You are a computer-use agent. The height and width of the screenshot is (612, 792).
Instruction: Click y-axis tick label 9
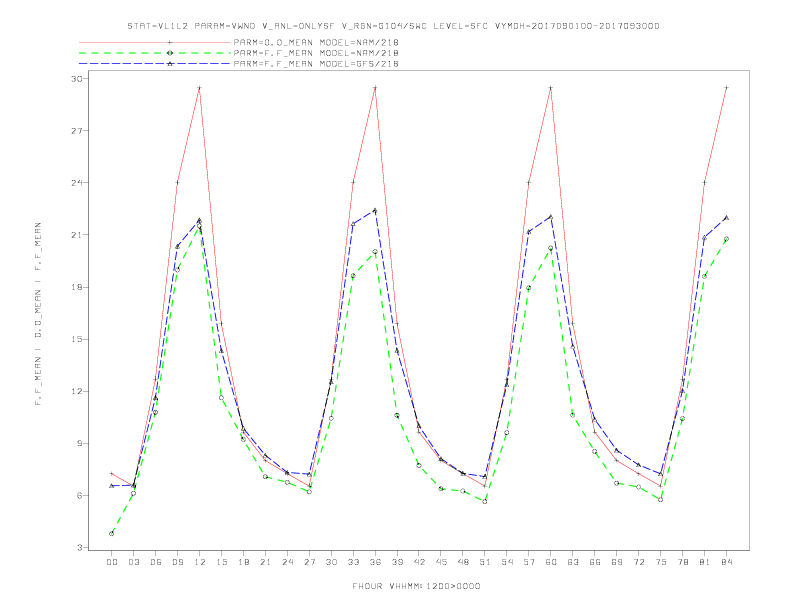coord(79,443)
